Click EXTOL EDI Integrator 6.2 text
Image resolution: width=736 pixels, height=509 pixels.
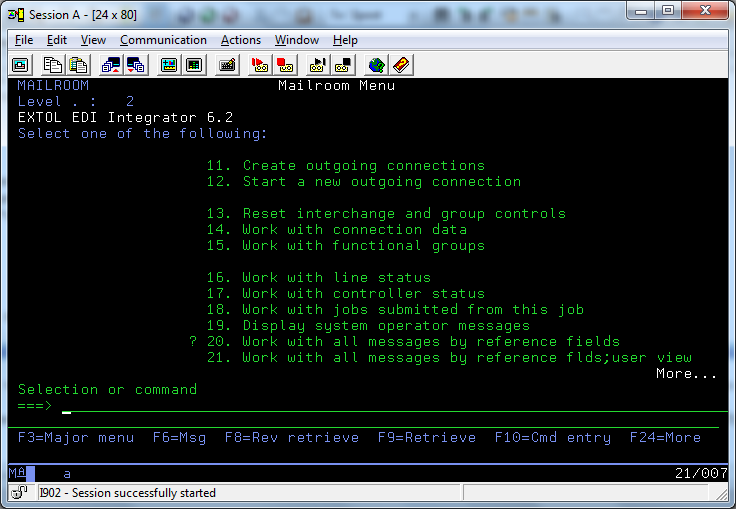(125, 117)
